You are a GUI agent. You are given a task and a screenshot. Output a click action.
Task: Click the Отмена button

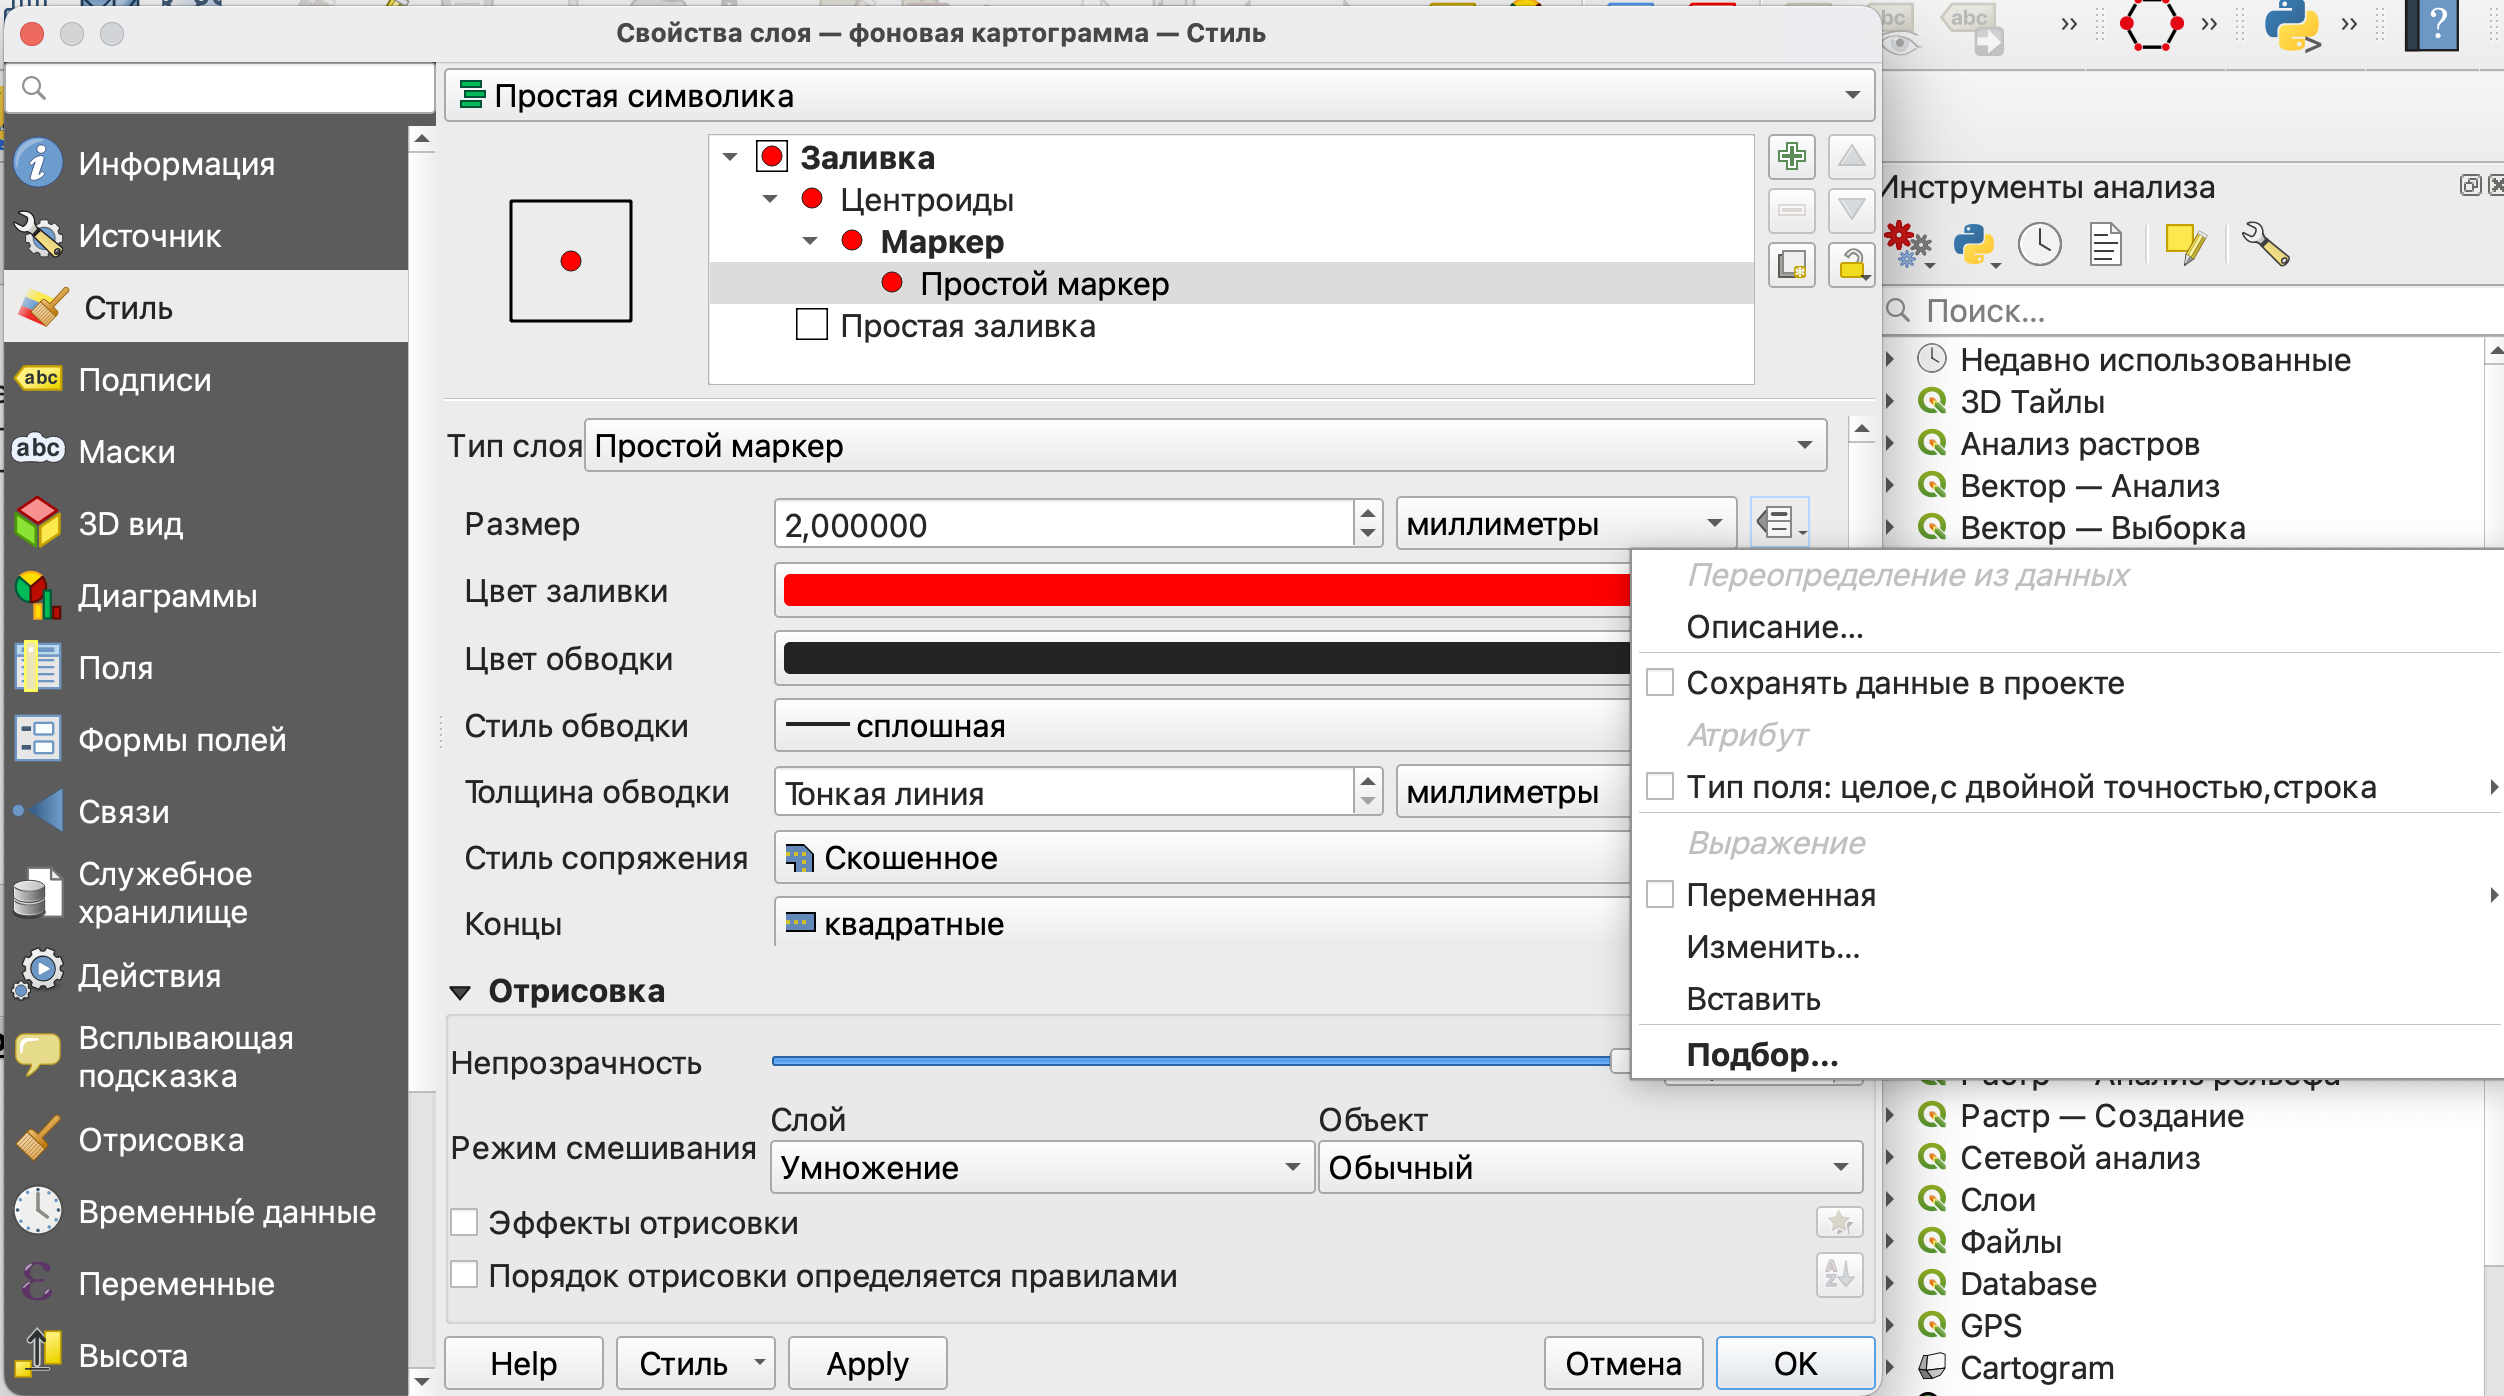click(1622, 1363)
